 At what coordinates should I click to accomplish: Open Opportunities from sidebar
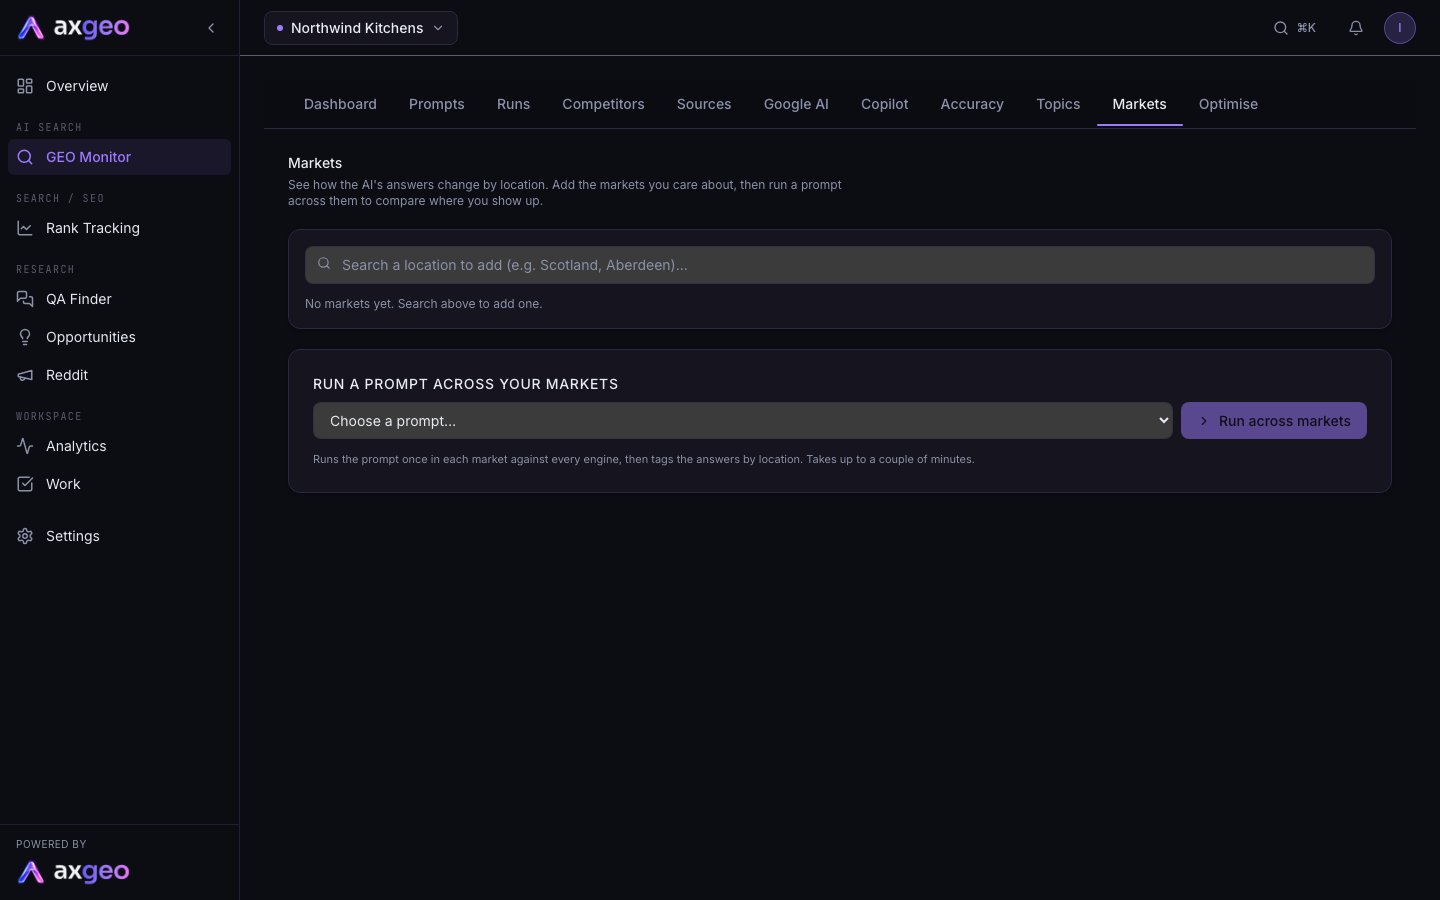119,337
